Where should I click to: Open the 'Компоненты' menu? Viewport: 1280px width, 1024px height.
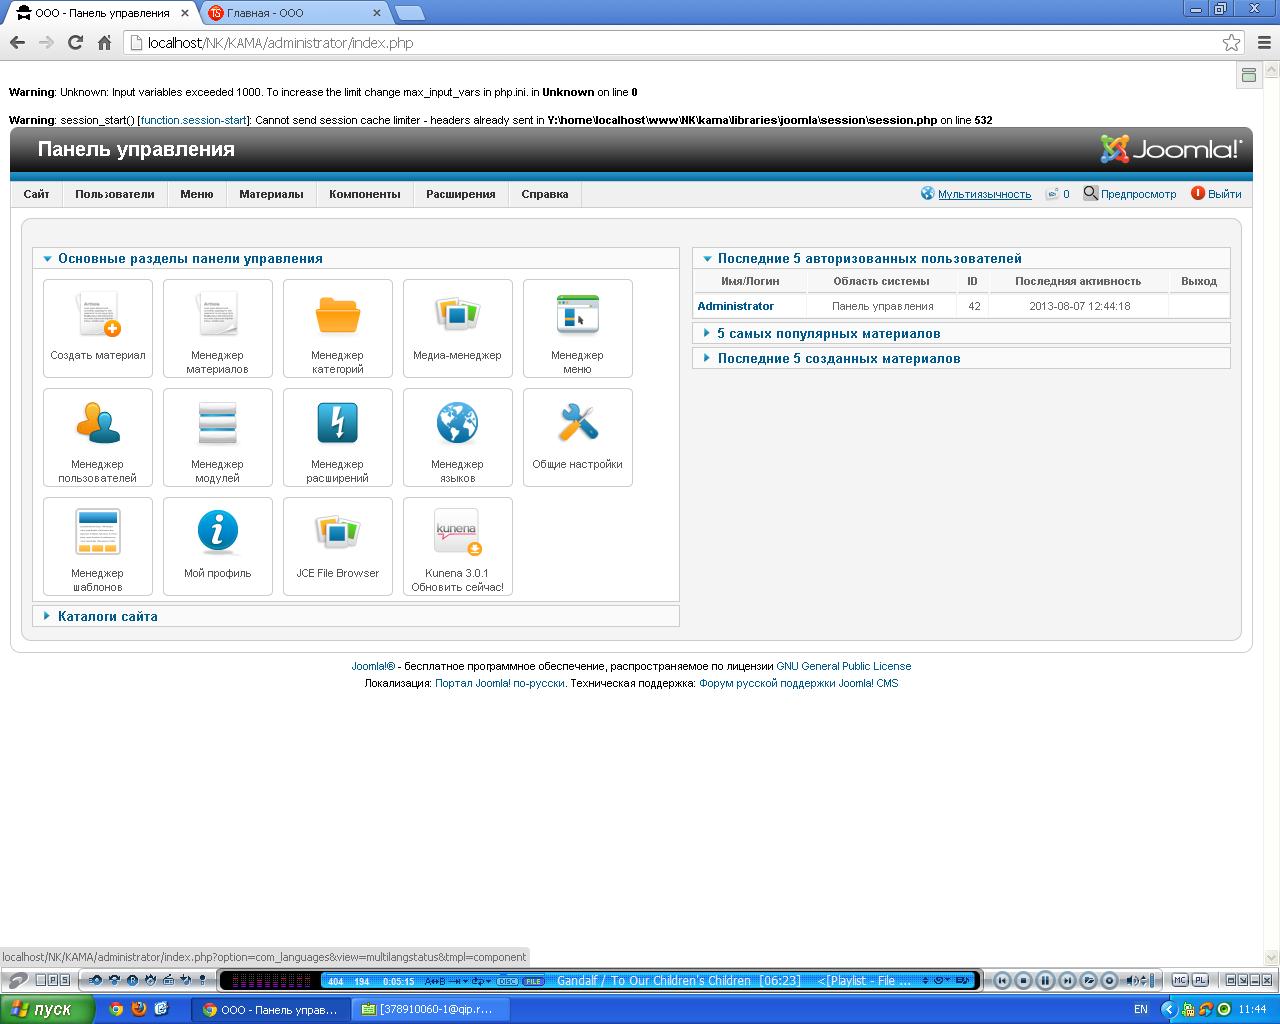[364, 194]
